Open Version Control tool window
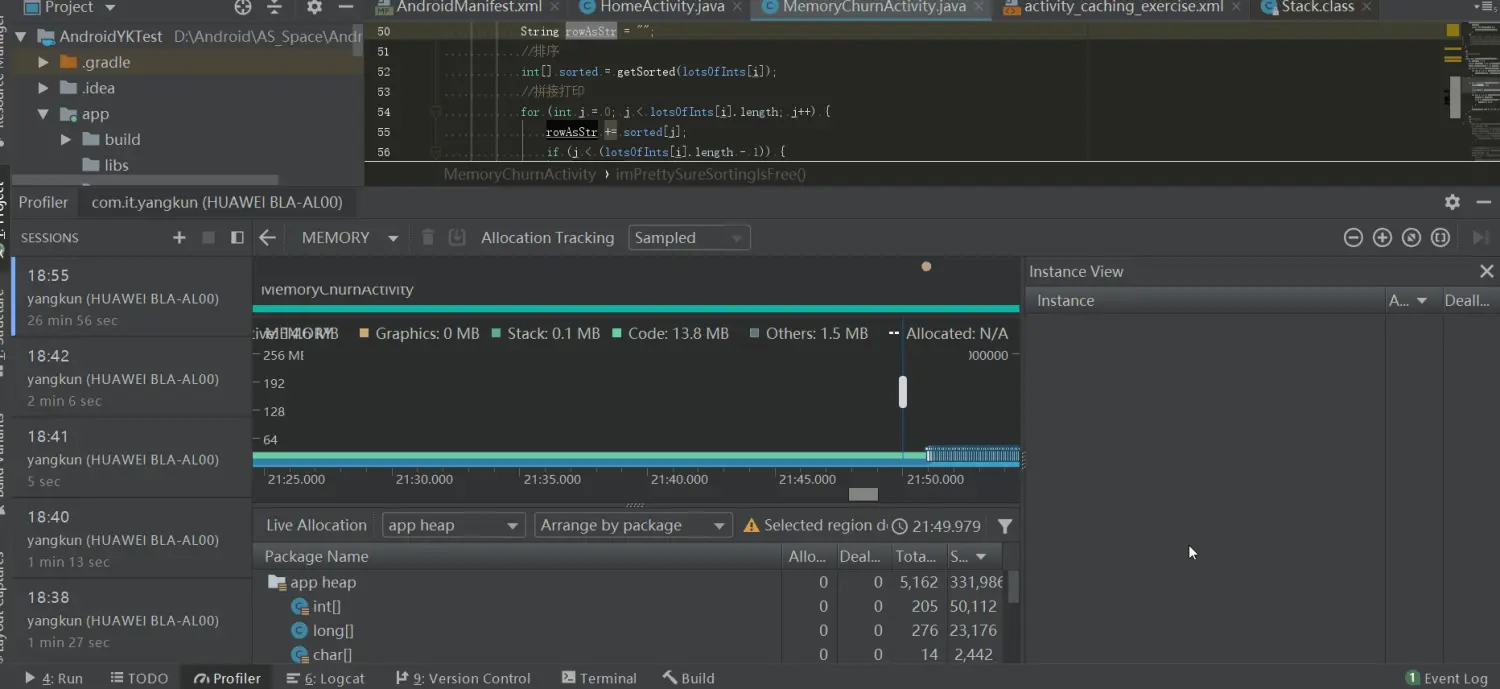Screen dimensions: 1500x689 tap(462, 678)
